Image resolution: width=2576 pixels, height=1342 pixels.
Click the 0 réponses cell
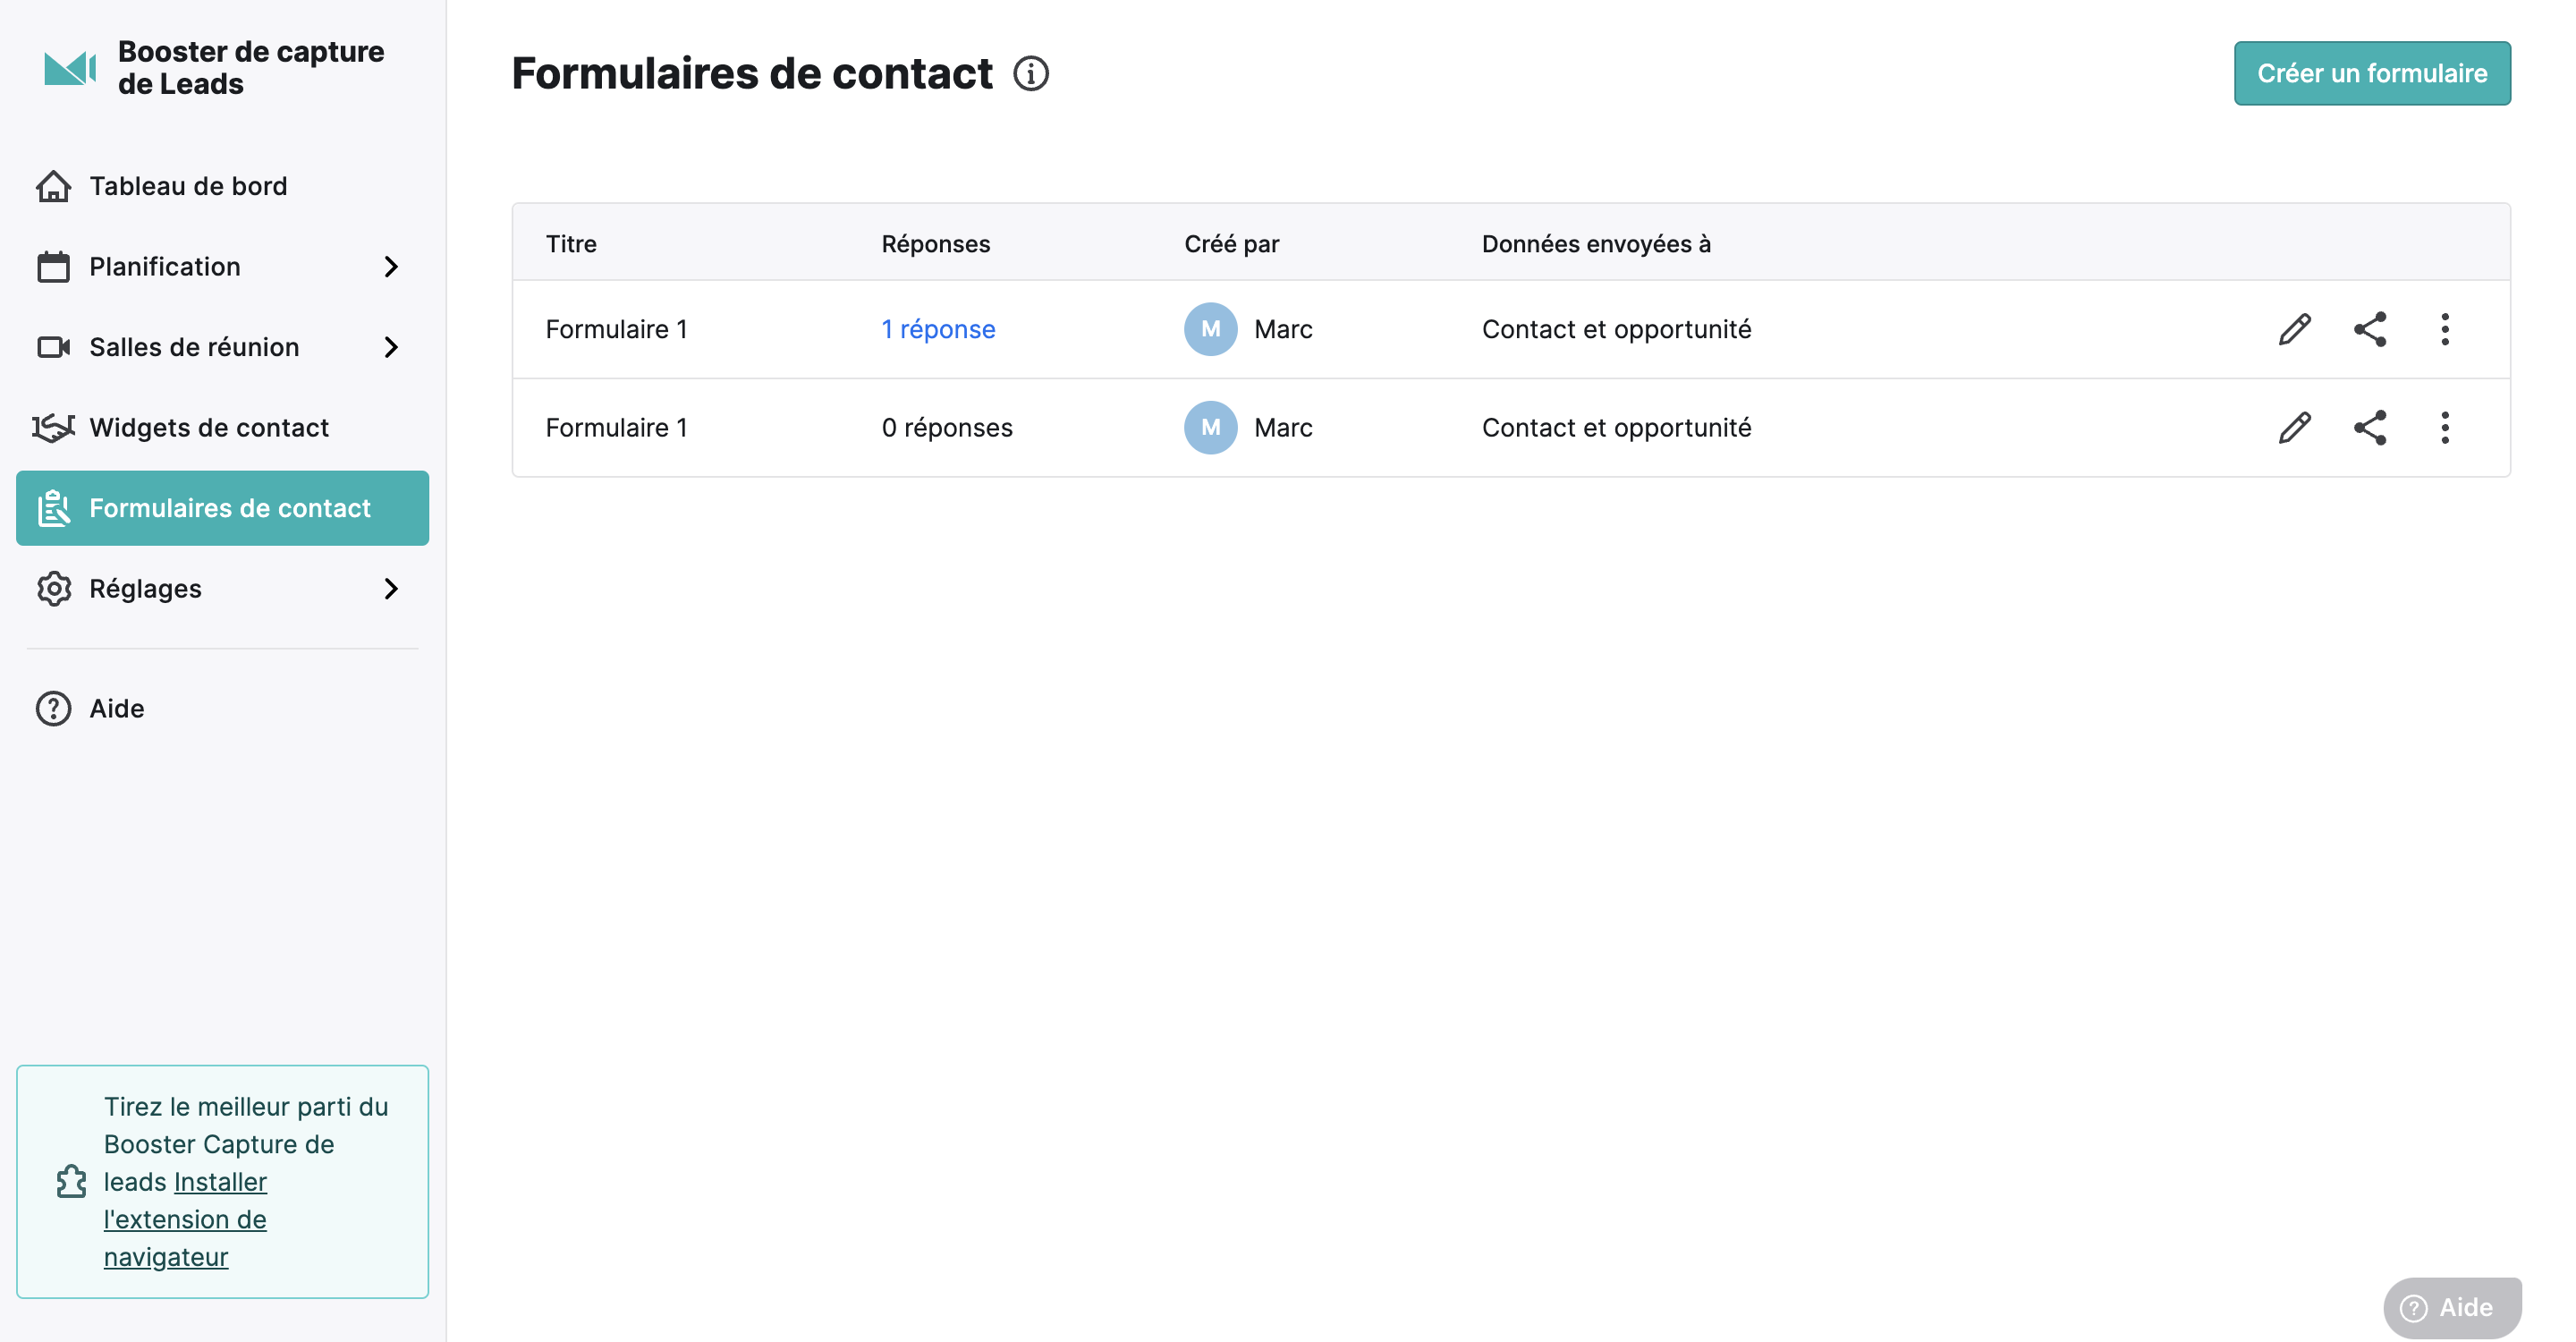click(947, 427)
